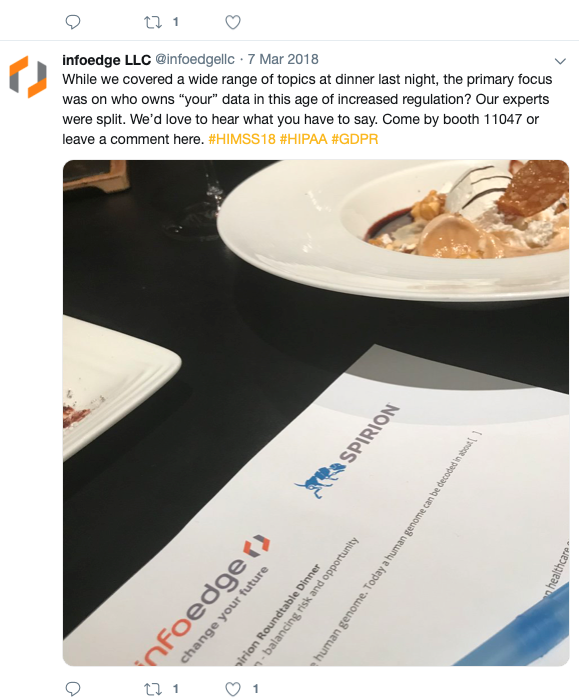Click retweet count on the upper tweet
Image resolution: width=579 pixels, height=700 pixels.
click(176, 22)
